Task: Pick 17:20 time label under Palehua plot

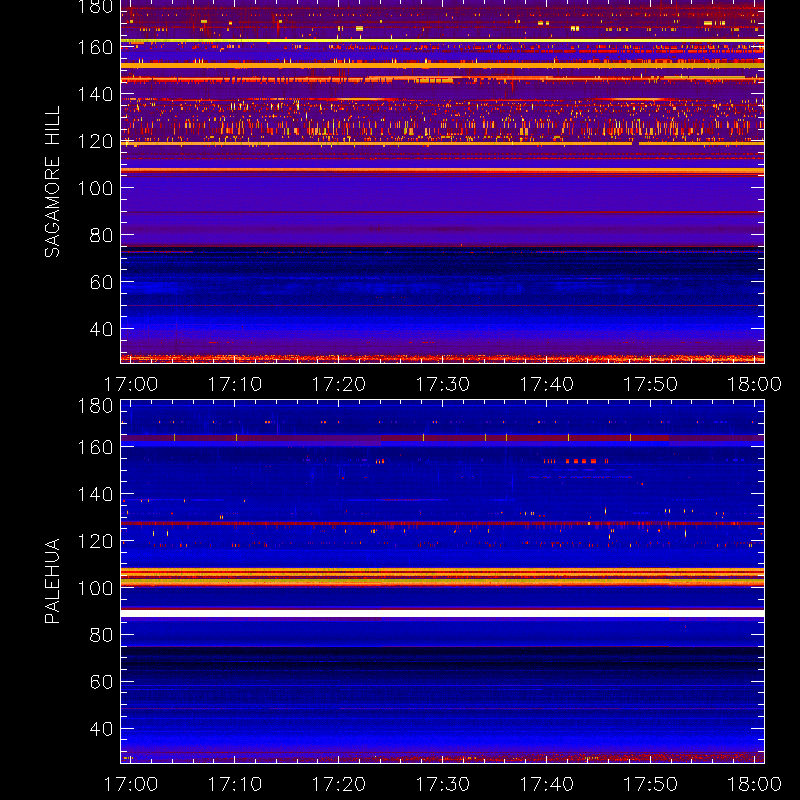Action: (x=339, y=784)
